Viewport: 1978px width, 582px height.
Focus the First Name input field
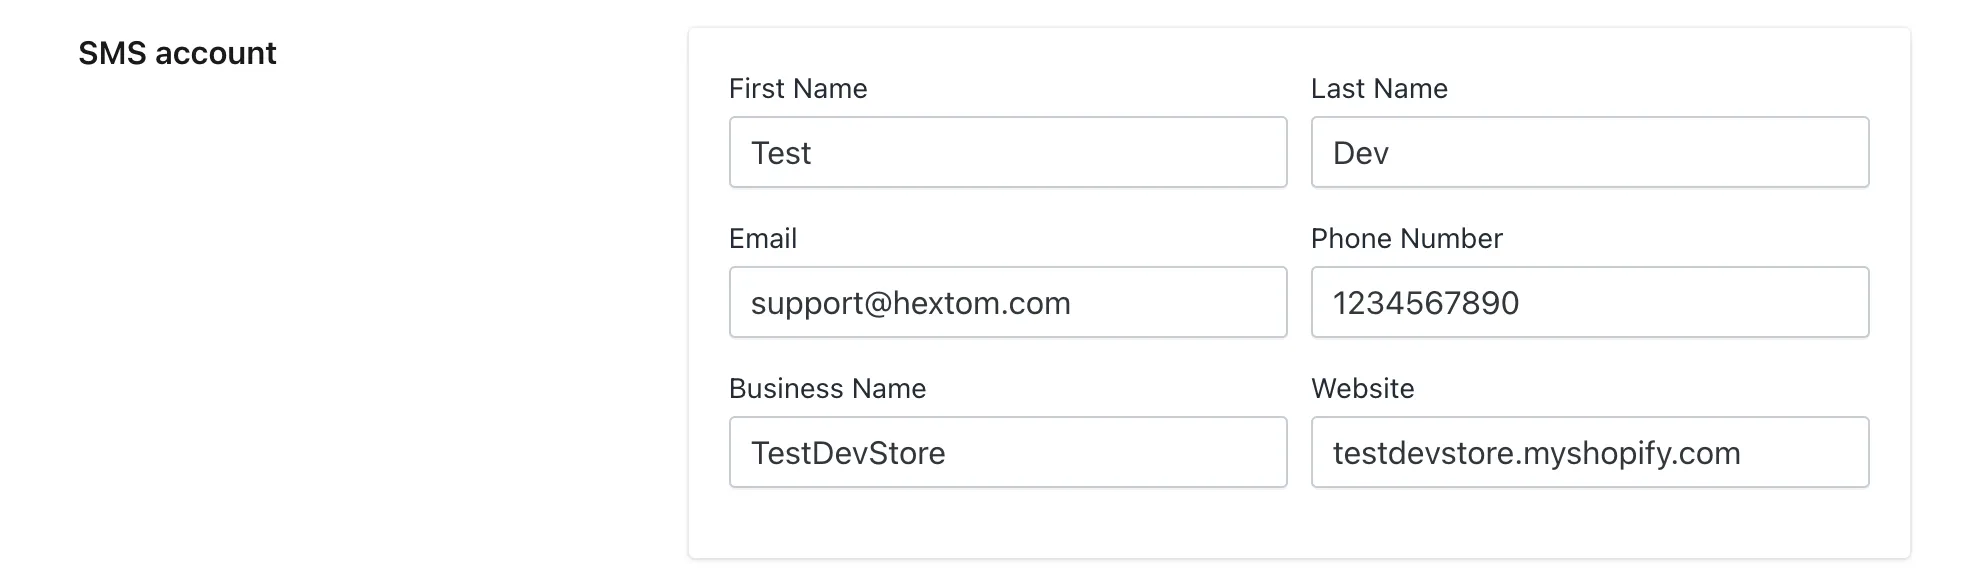(1008, 152)
